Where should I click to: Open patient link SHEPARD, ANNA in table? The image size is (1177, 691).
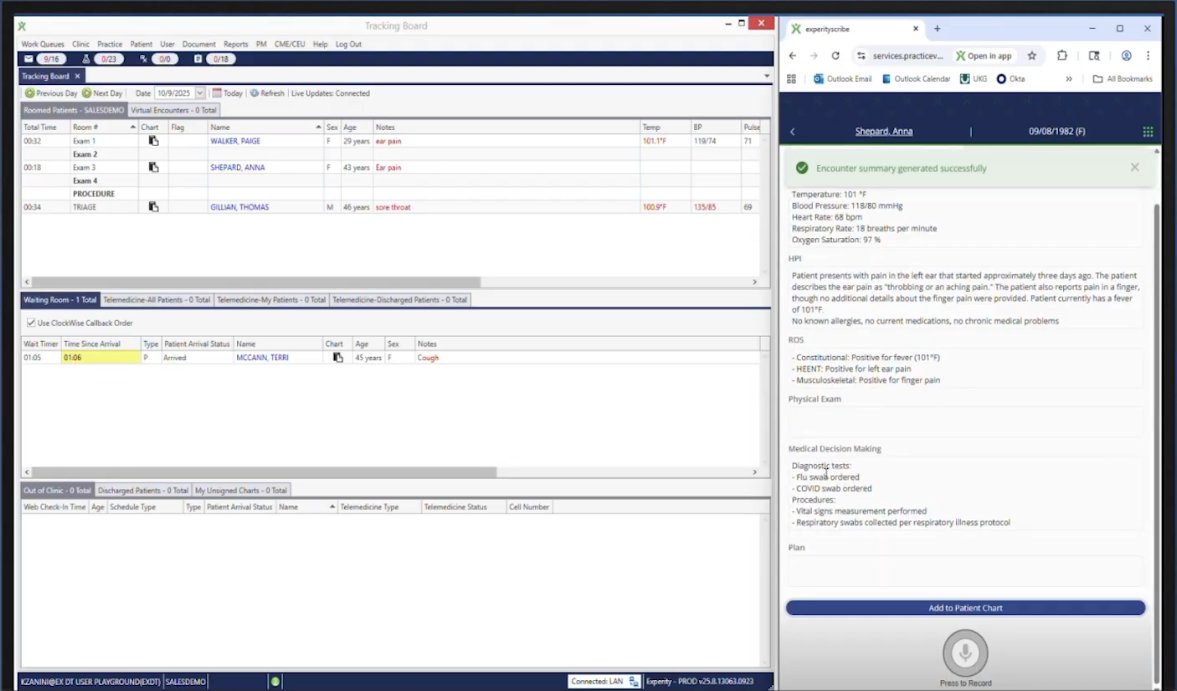tap(237, 168)
